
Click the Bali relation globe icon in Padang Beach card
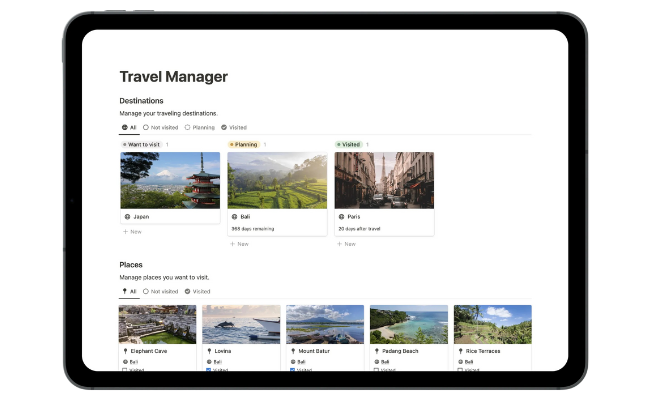point(376,362)
